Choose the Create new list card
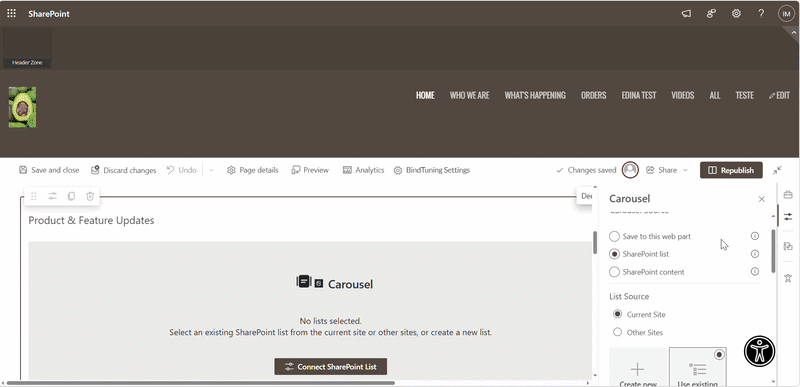The width and height of the screenshot is (800, 387). click(638, 368)
